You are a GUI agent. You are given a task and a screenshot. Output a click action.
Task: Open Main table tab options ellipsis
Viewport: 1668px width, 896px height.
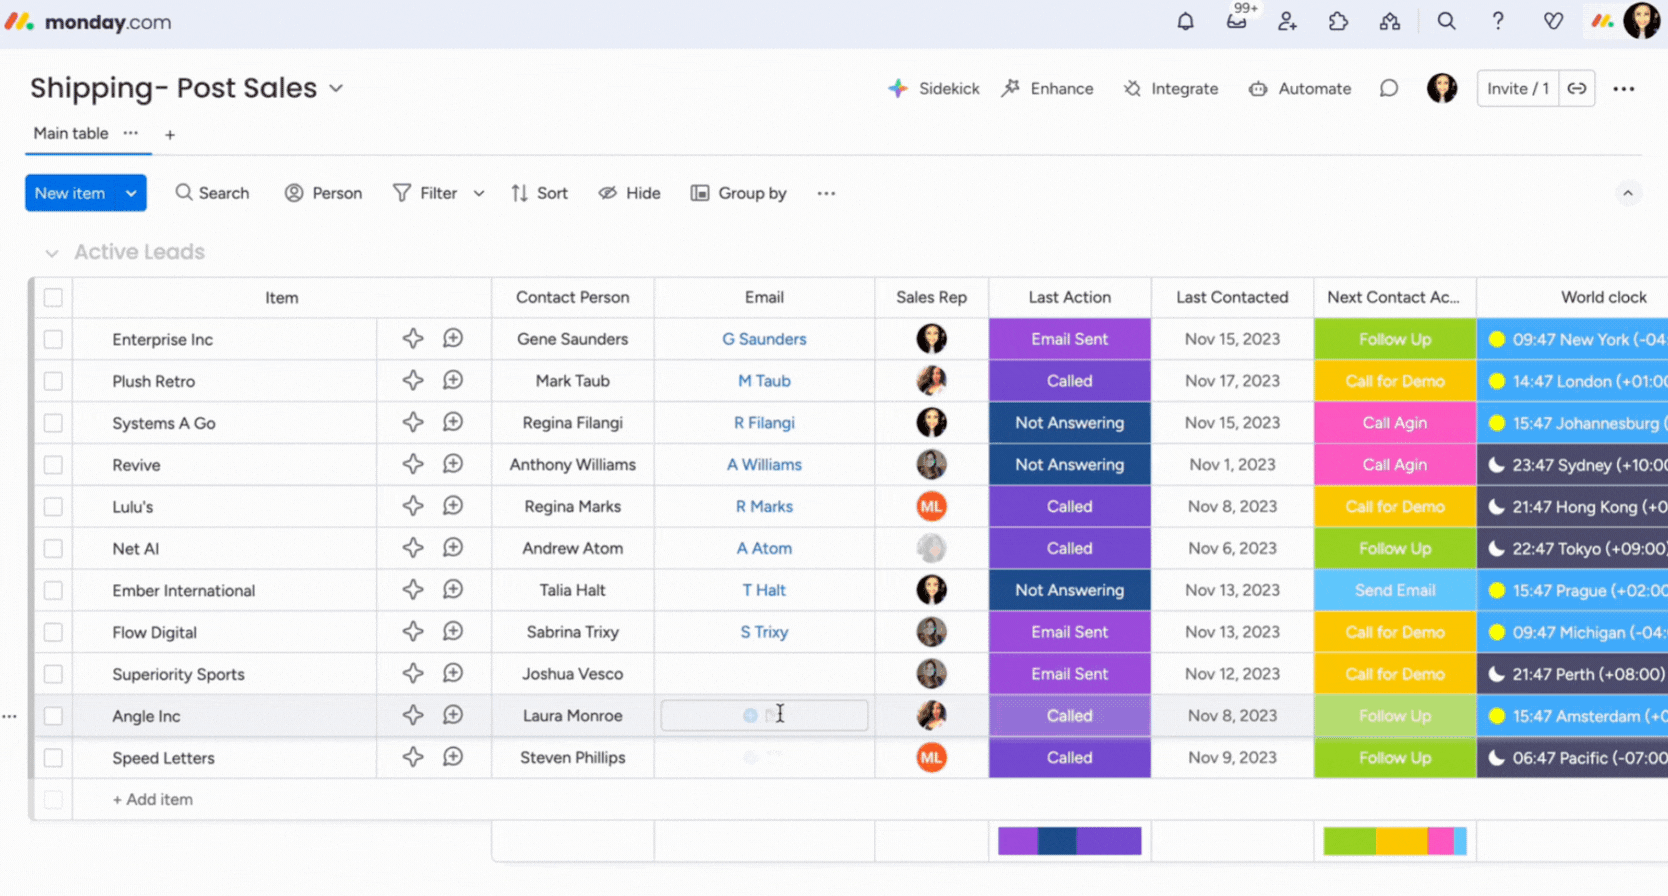(131, 133)
